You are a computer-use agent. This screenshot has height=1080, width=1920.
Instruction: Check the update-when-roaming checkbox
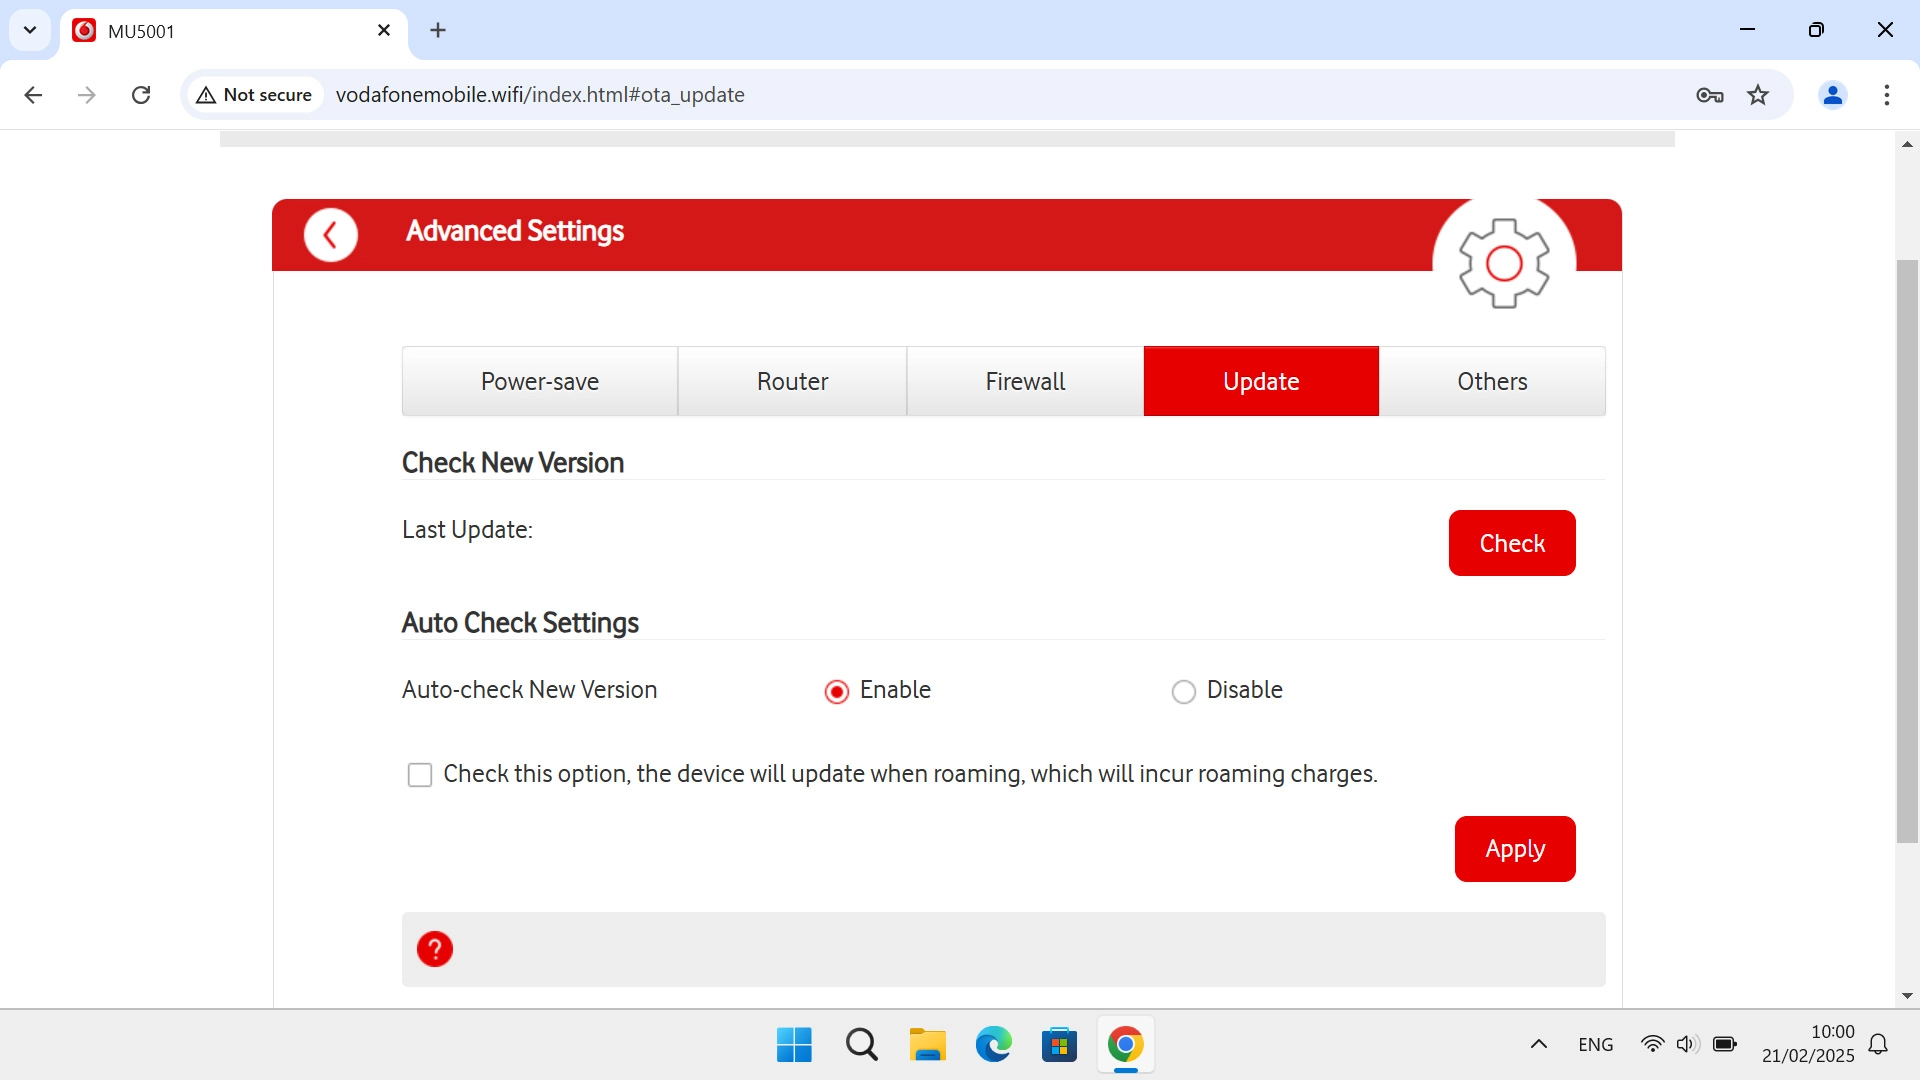tap(420, 774)
